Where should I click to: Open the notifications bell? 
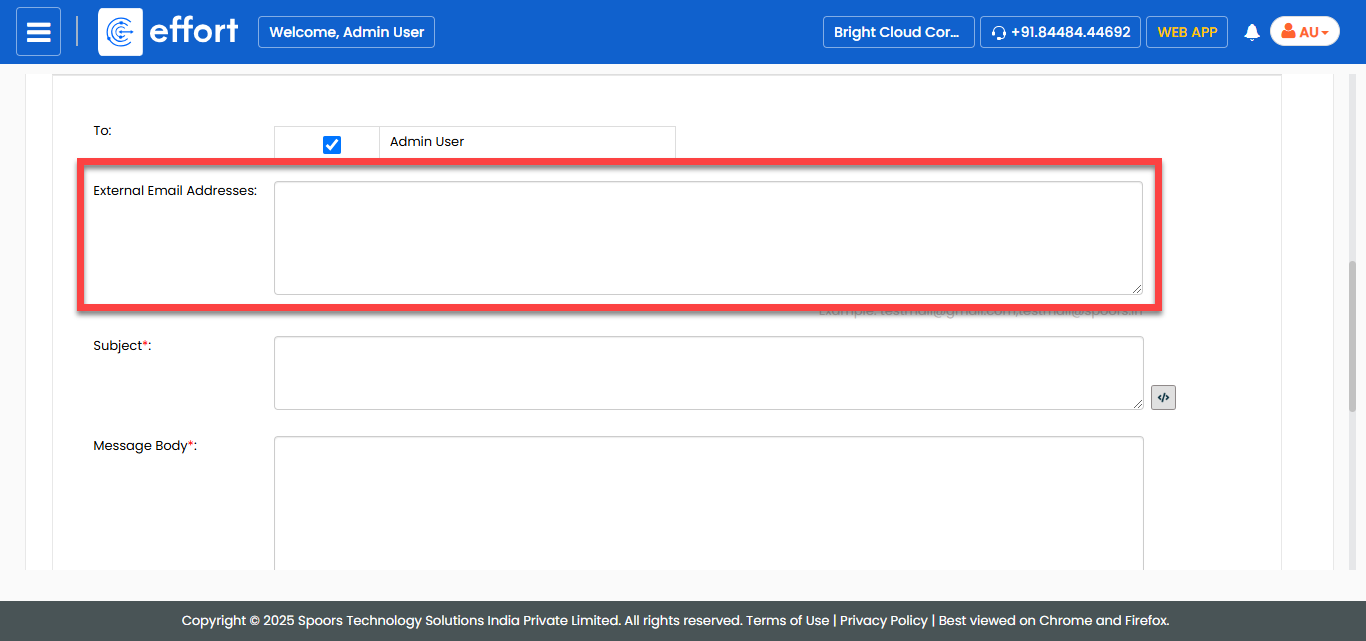(x=1251, y=32)
